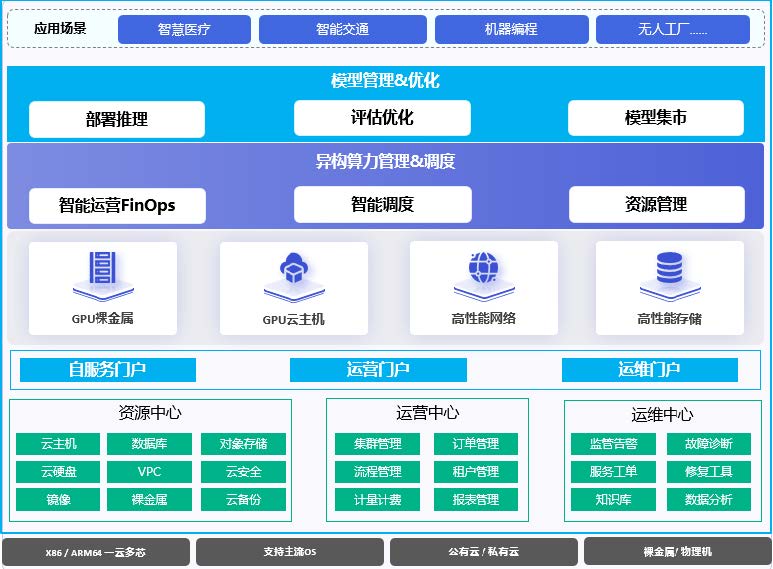Switch to the 自服务门户 portal tab
This screenshot has height=569, width=773.
(108, 370)
